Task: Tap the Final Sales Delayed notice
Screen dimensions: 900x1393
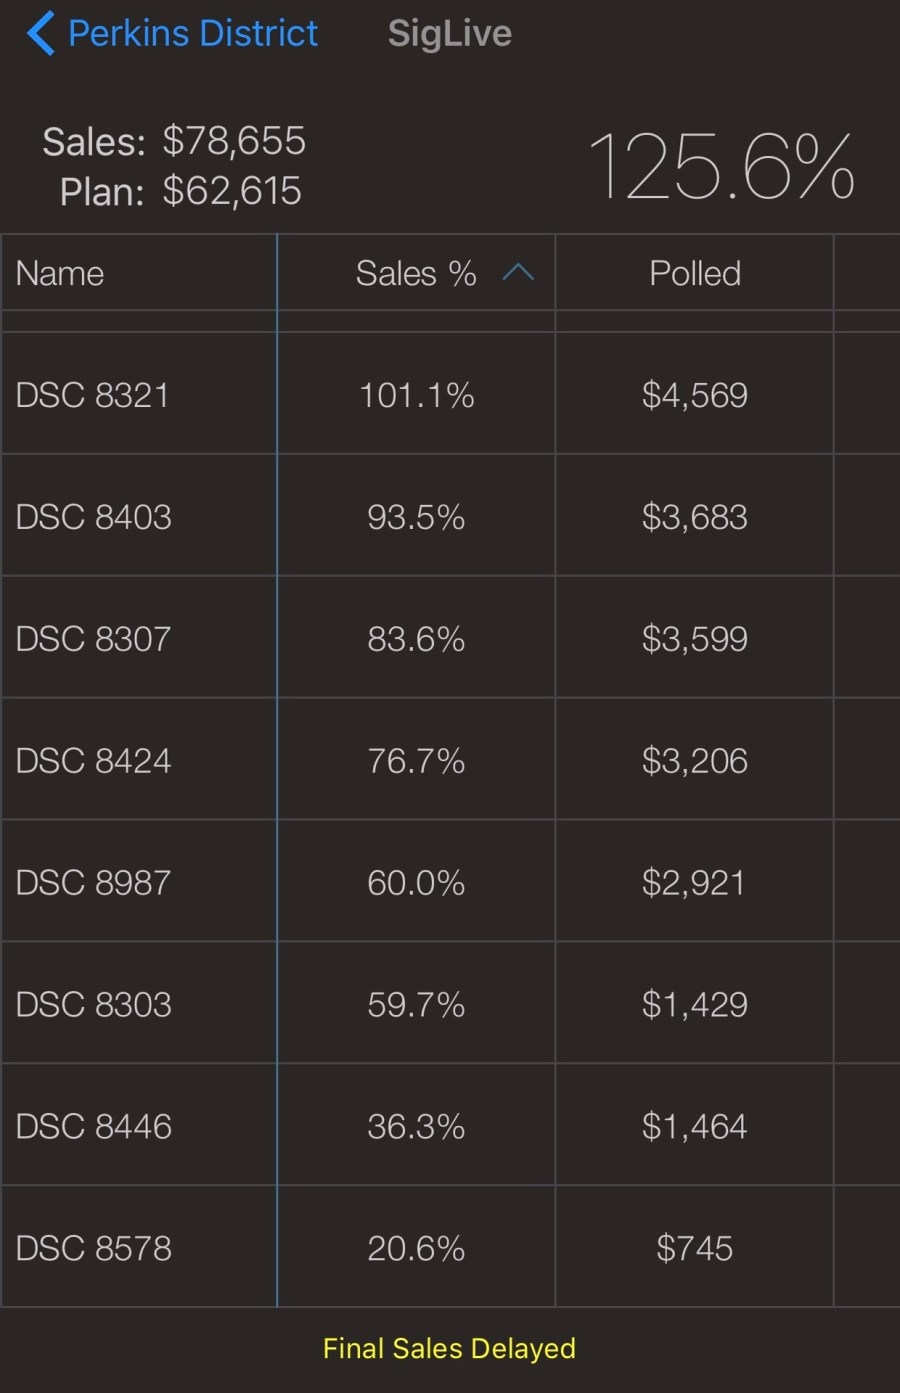Action: pyautogui.click(x=449, y=1349)
